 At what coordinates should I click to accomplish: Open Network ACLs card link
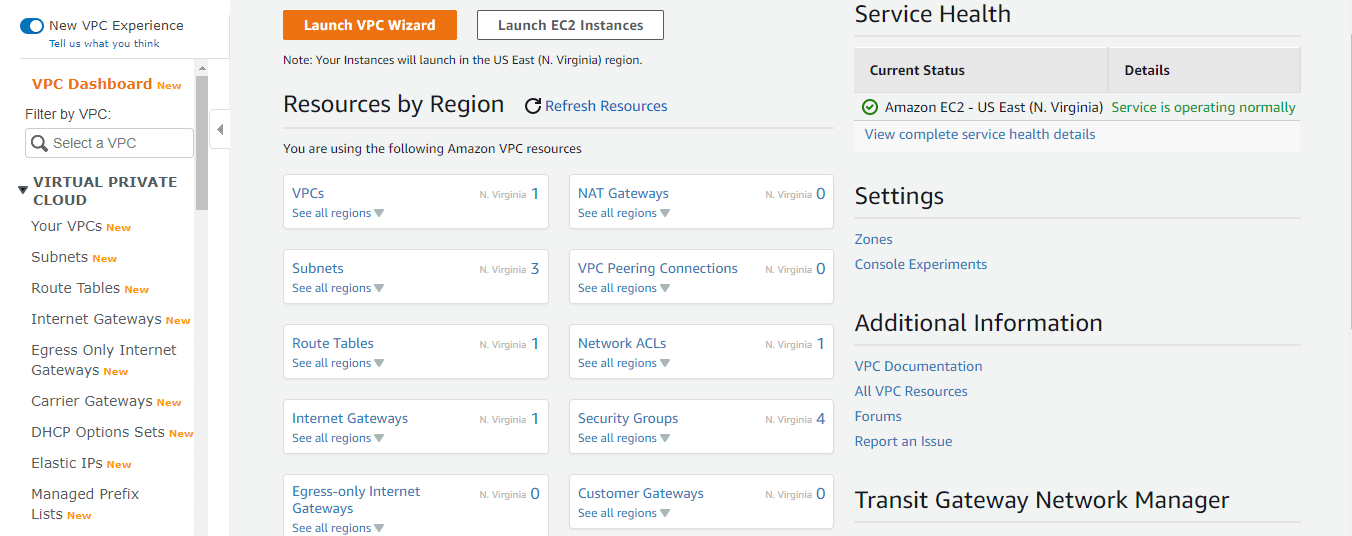pyautogui.click(x=622, y=343)
